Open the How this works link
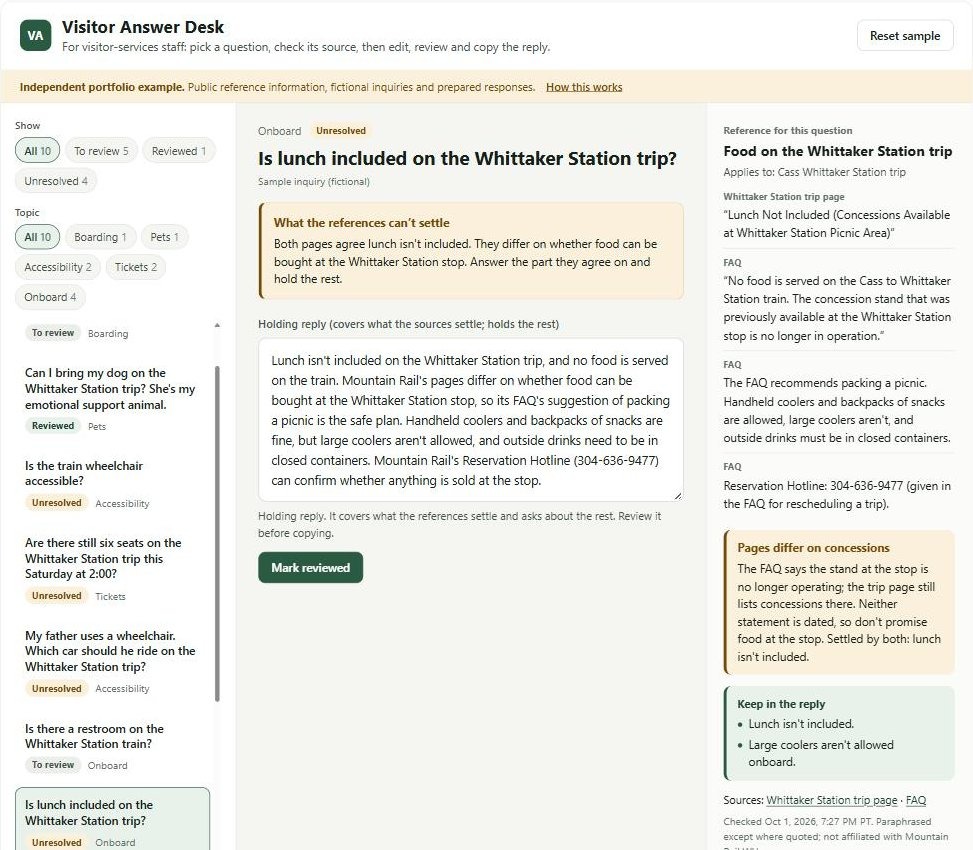Screen dimensions: 973x850 point(584,87)
